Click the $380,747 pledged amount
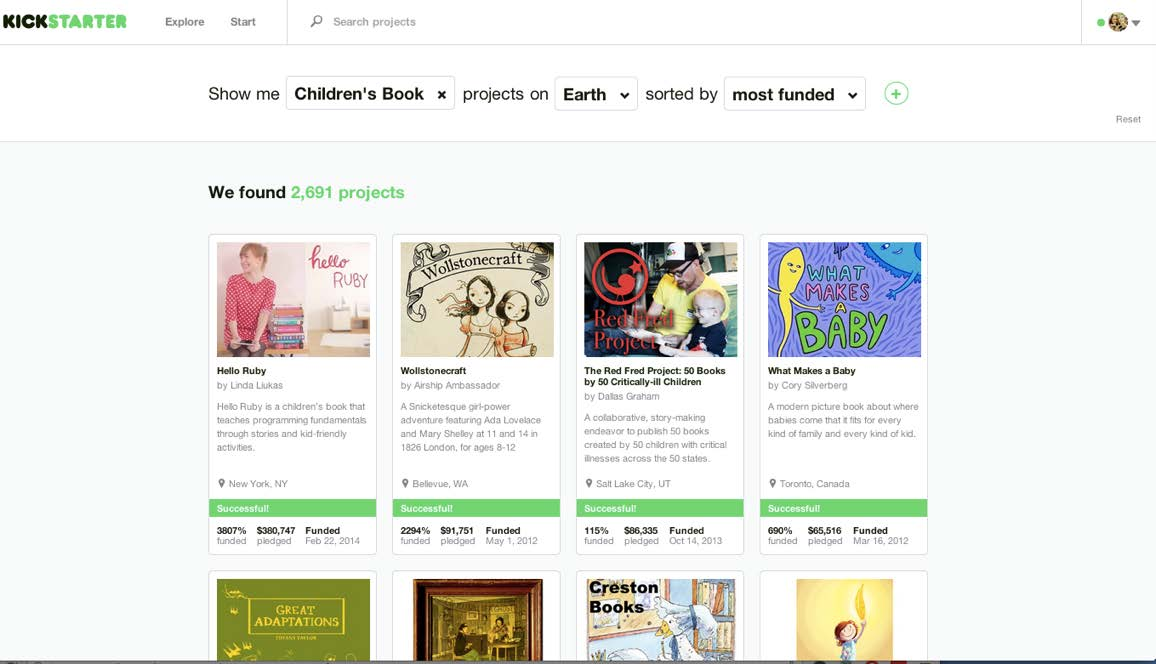Image resolution: width=1156 pixels, height=664 pixels. (x=276, y=531)
